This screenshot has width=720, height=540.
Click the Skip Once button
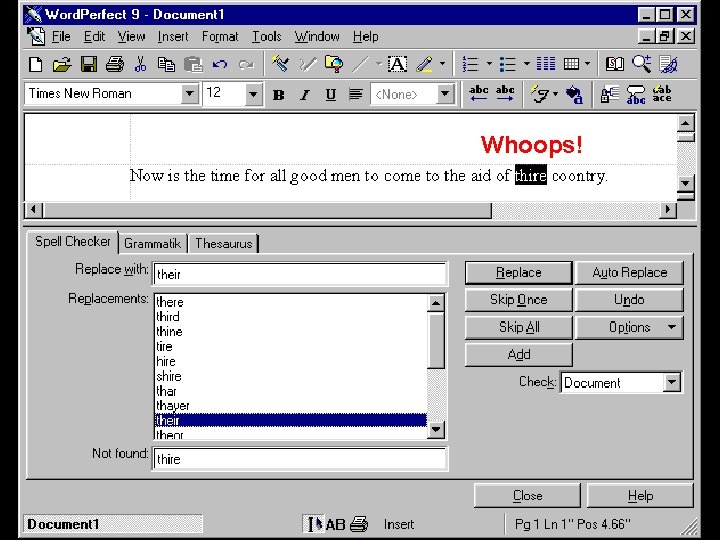[518, 300]
